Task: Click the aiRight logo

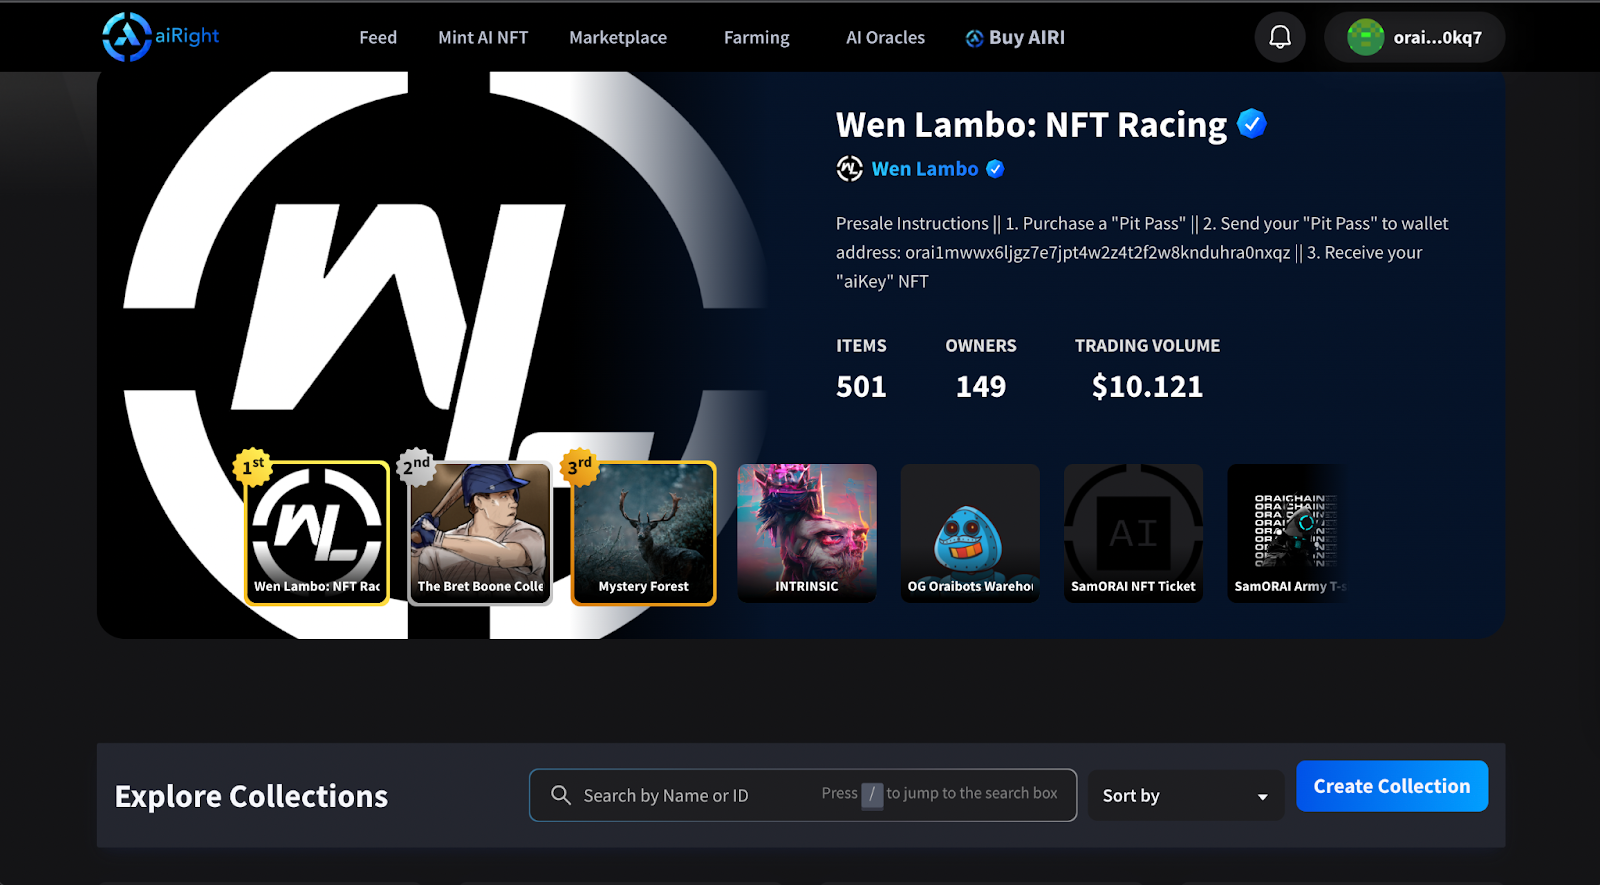Action: [160, 37]
